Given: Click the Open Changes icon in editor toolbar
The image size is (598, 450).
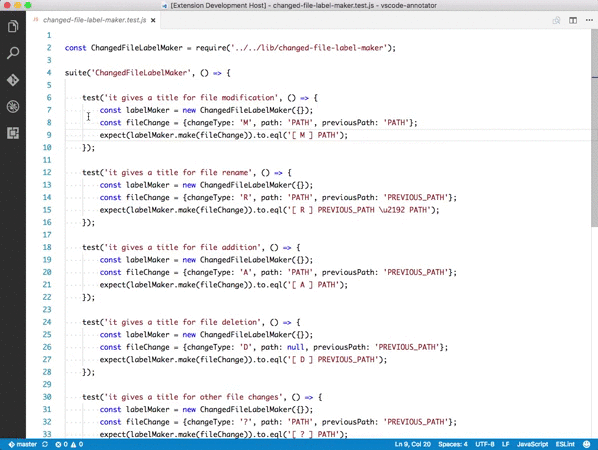Looking at the screenshot, I should 556,20.
